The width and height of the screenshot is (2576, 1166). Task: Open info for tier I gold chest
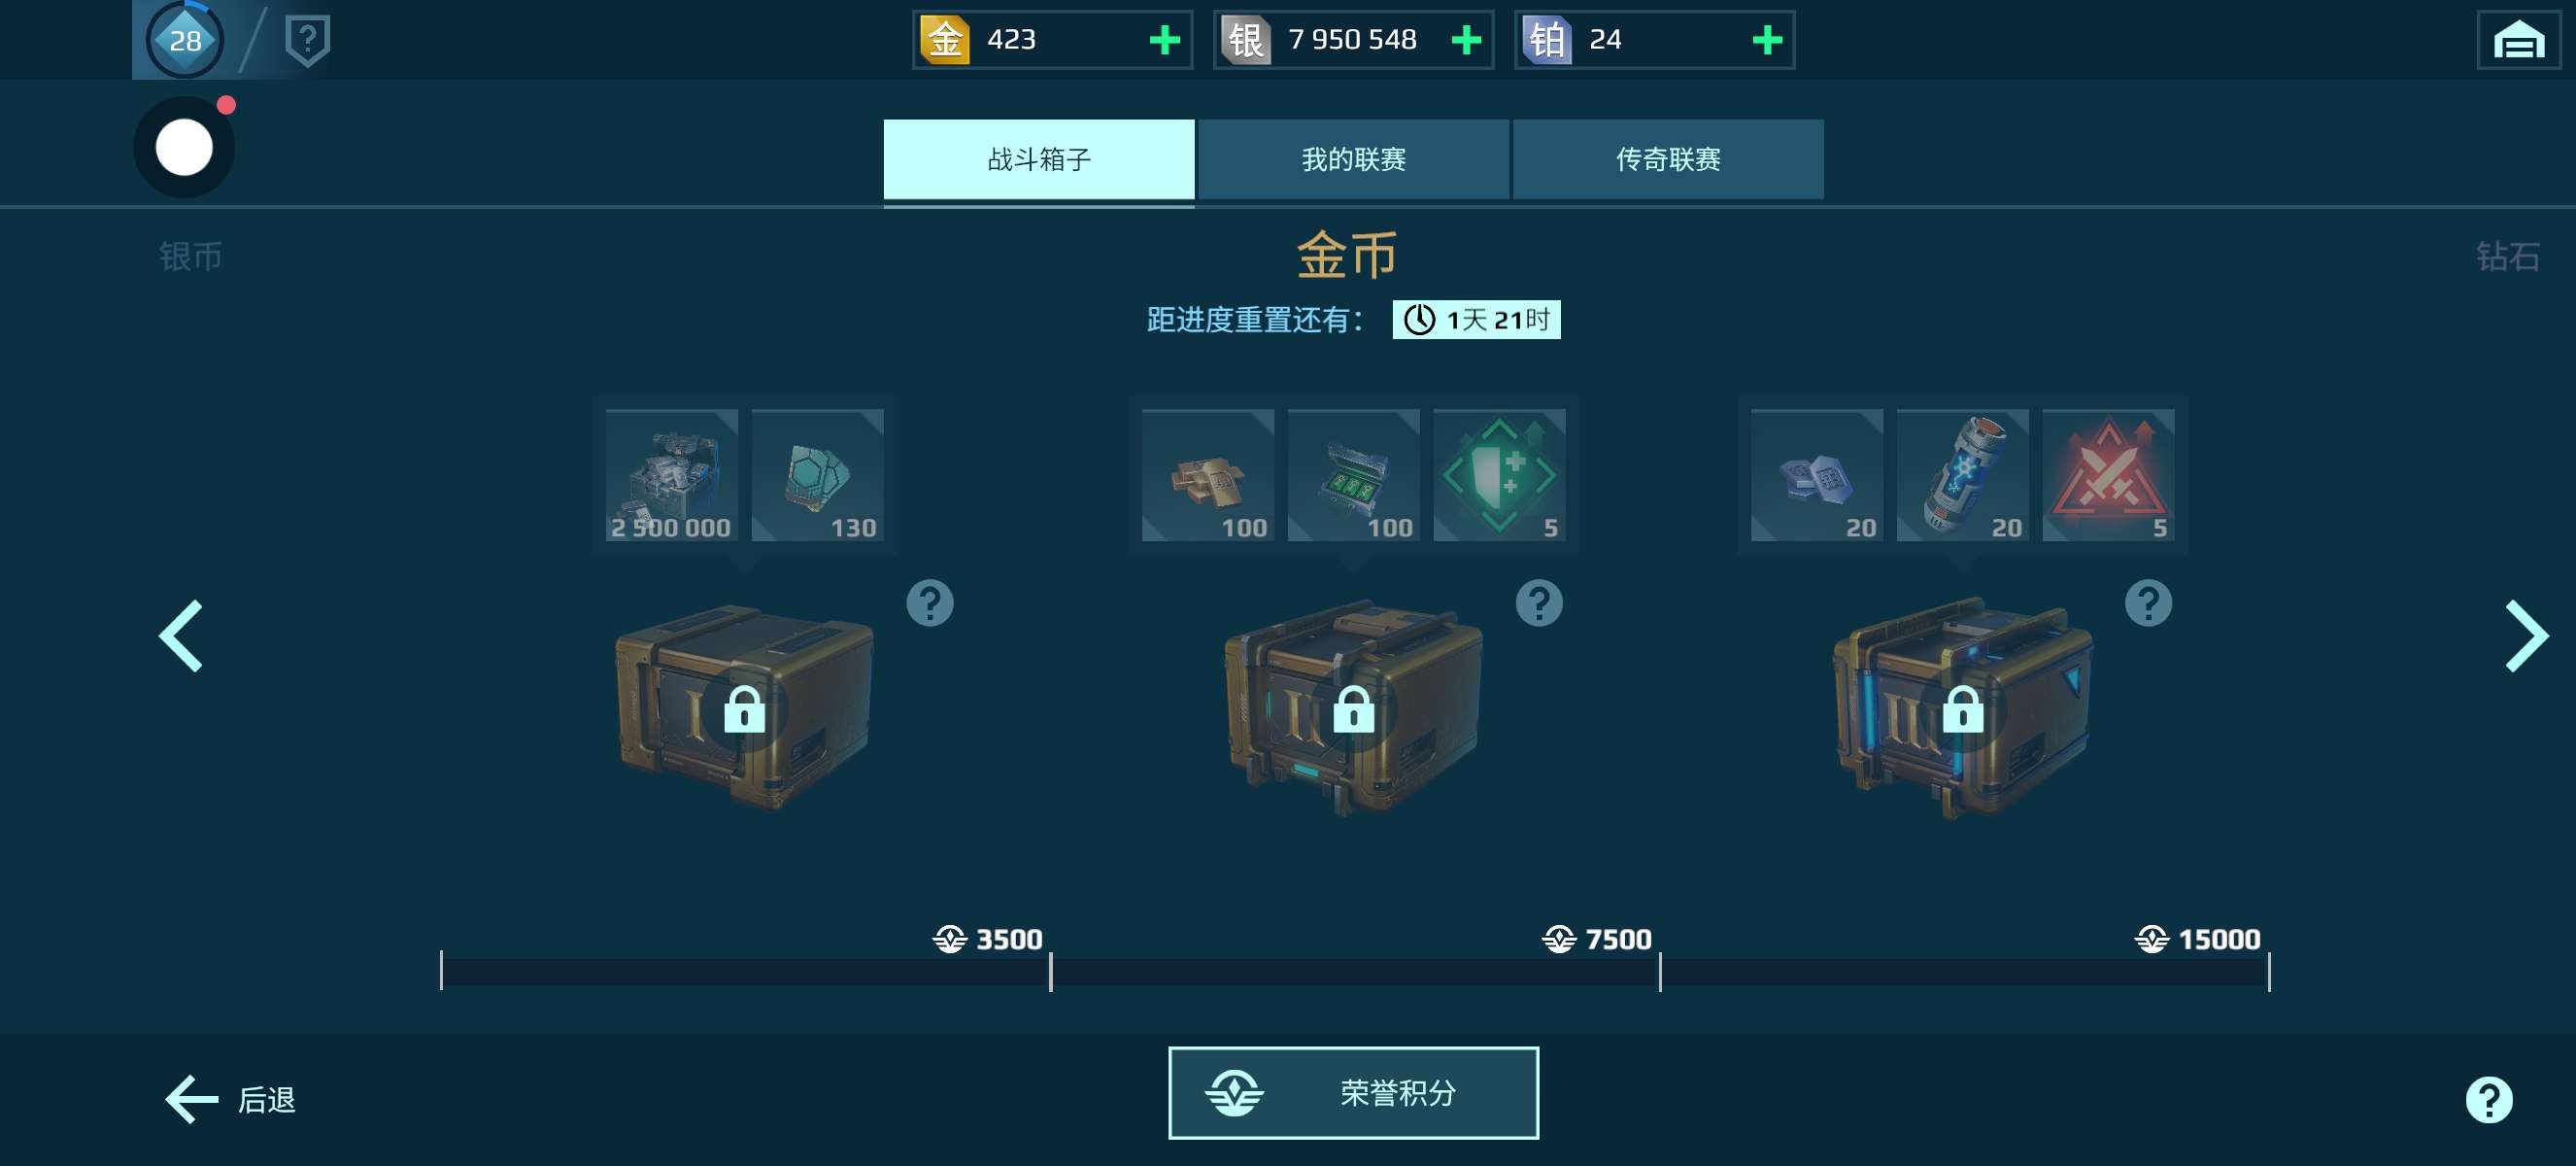coord(930,603)
